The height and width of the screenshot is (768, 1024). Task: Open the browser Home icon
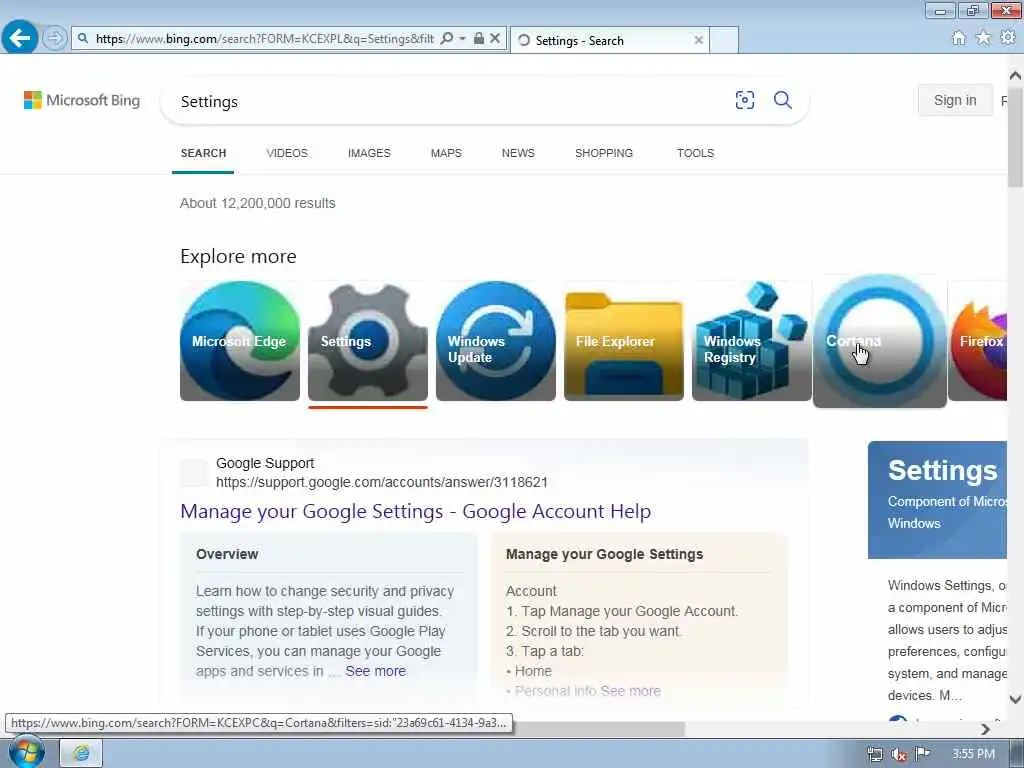pyautogui.click(x=958, y=38)
